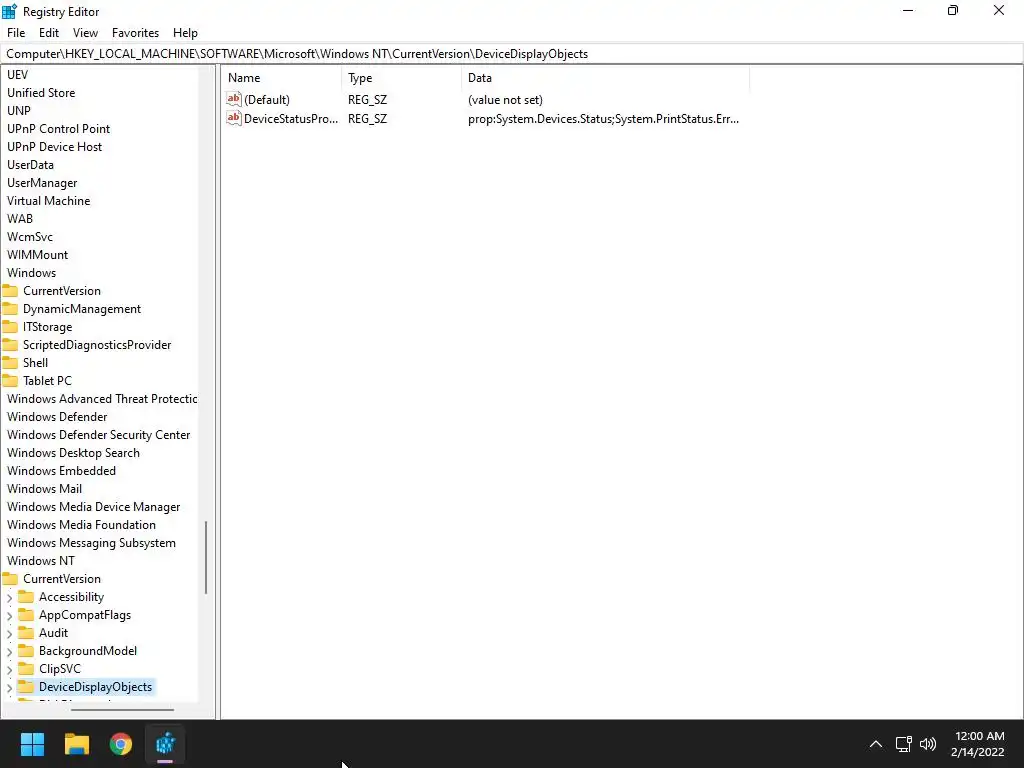
Task: Open the clock and date flyout
Action: 978,744
